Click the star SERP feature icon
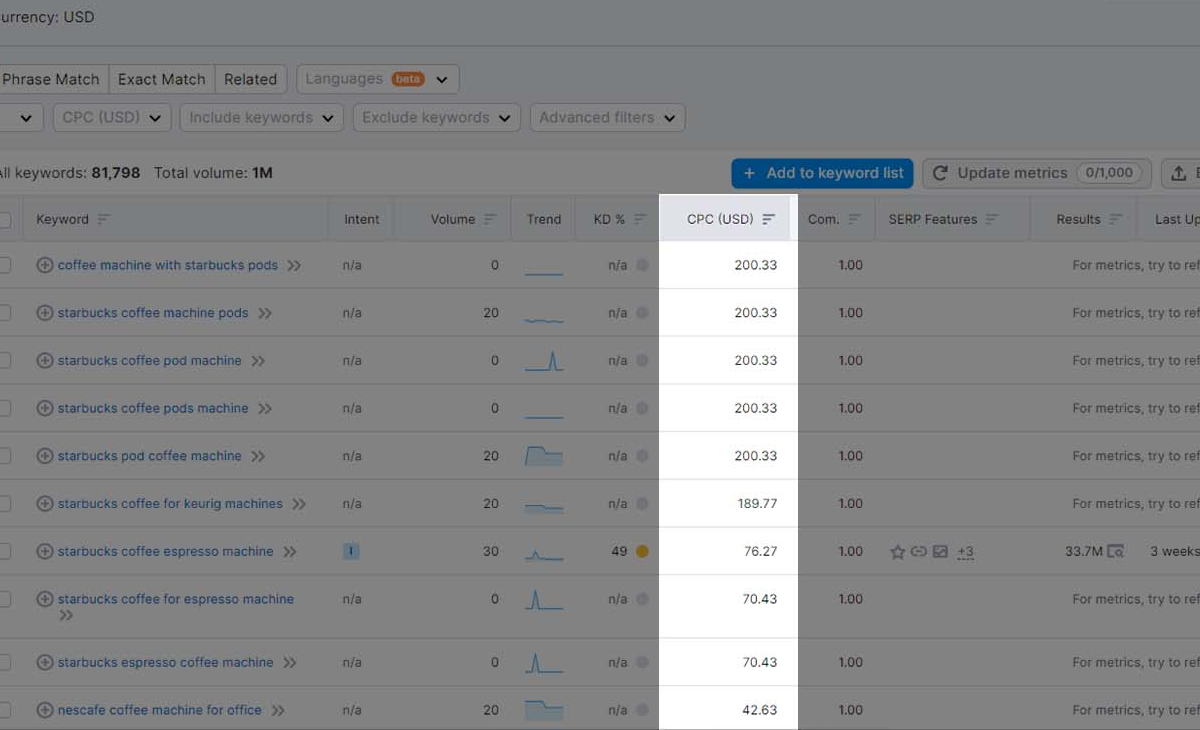This screenshot has height=730, width=1200. click(x=897, y=552)
